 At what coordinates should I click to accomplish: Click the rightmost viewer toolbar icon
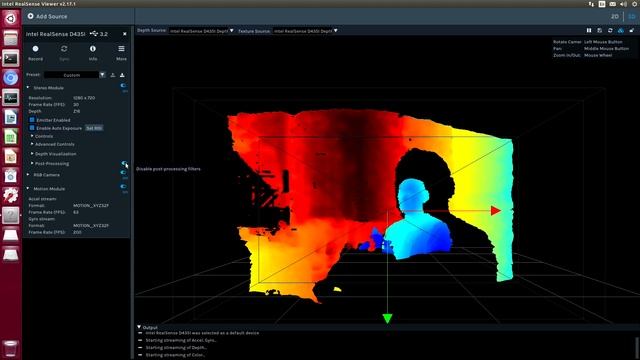pos(631,31)
